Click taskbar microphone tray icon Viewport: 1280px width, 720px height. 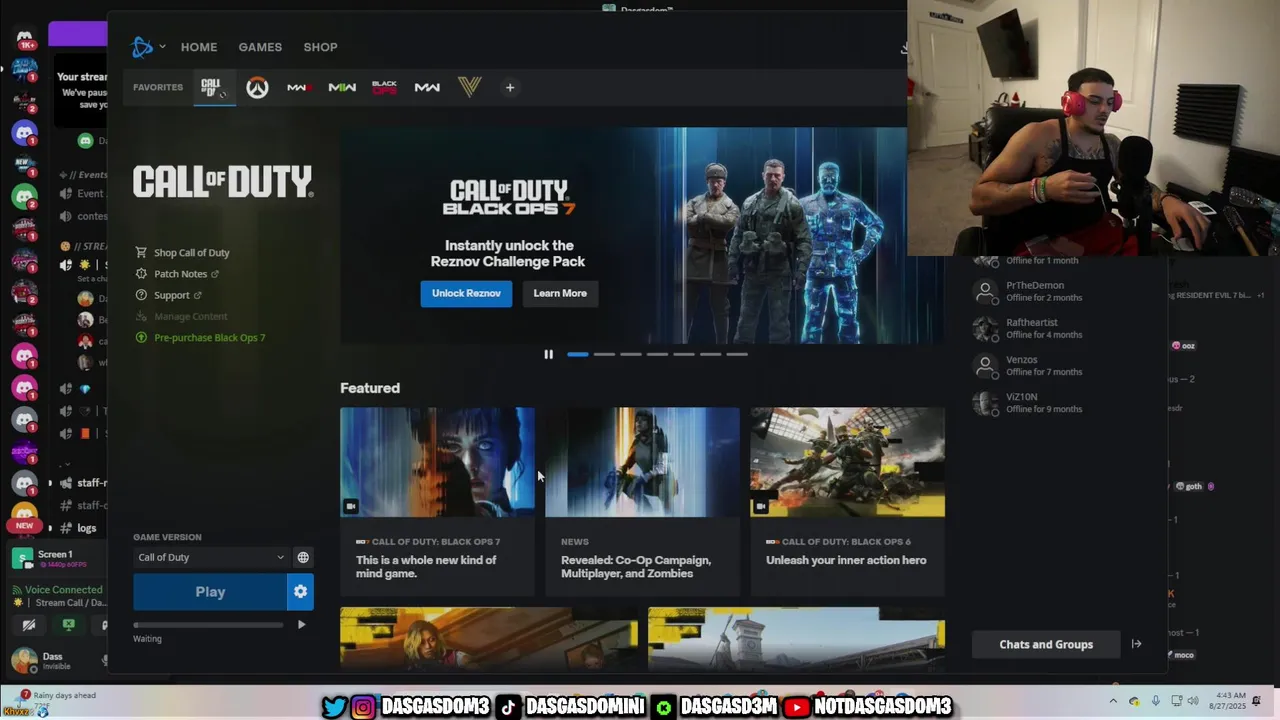(x=1155, y=702)
